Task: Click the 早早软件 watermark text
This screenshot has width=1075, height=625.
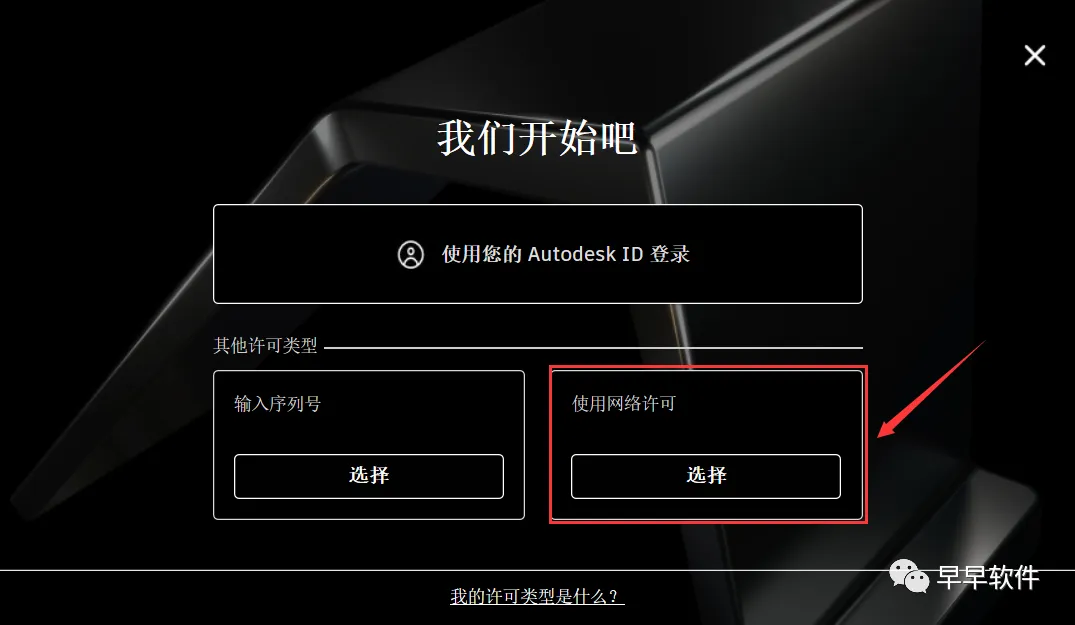Action: pyautogui.click(x=988, y=577)
